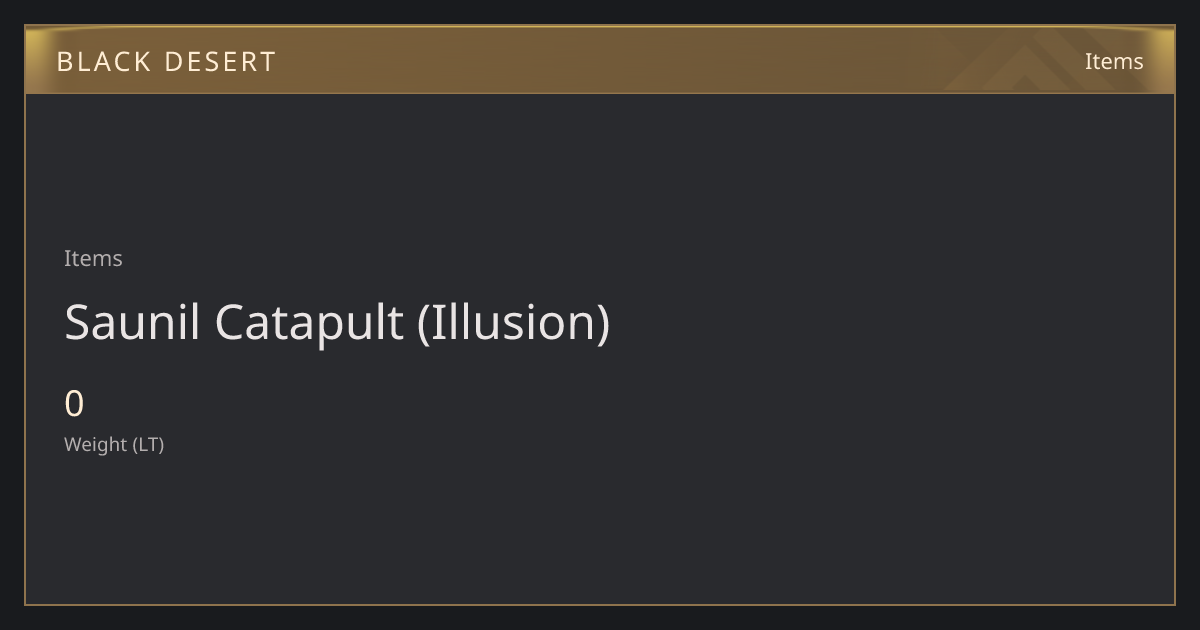The width and height of the screenshot is (1200, 630).
Task: Select the weight value 0
Action: tap(74, 404)
